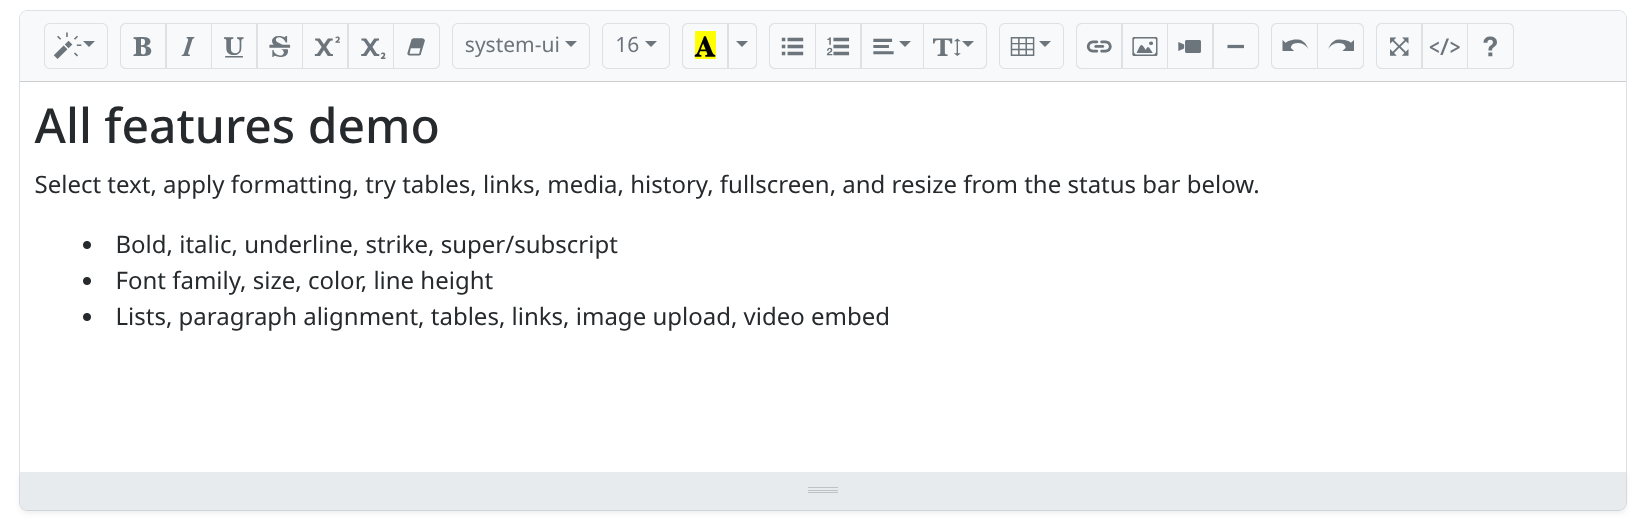Viewport: 1648px width, 529px height.
Task: Open the magic wand Style menu
Action: pyautogui.click(x=75, y=46)
